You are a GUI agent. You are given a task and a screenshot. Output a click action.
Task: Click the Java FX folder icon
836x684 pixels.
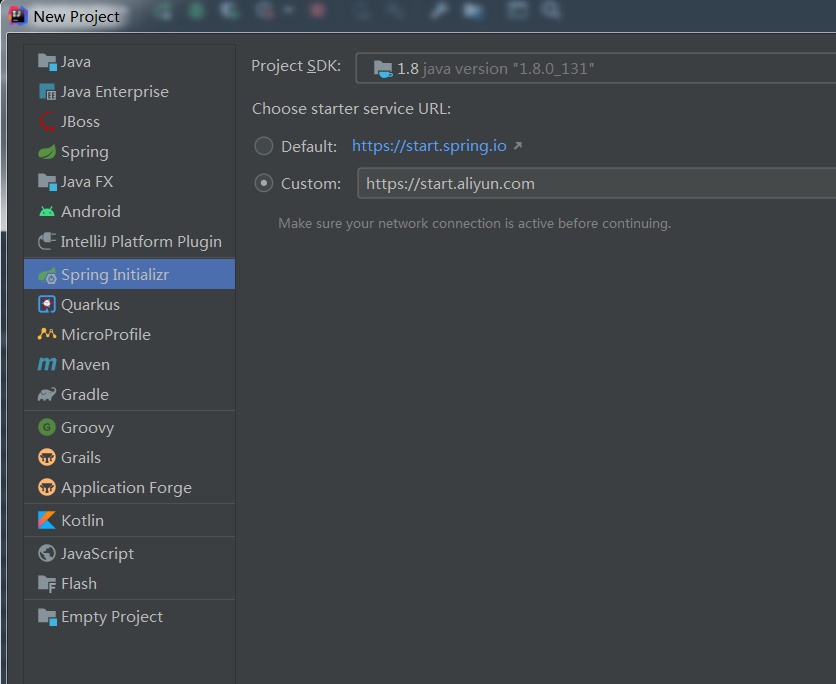click(x=47, y=182)
